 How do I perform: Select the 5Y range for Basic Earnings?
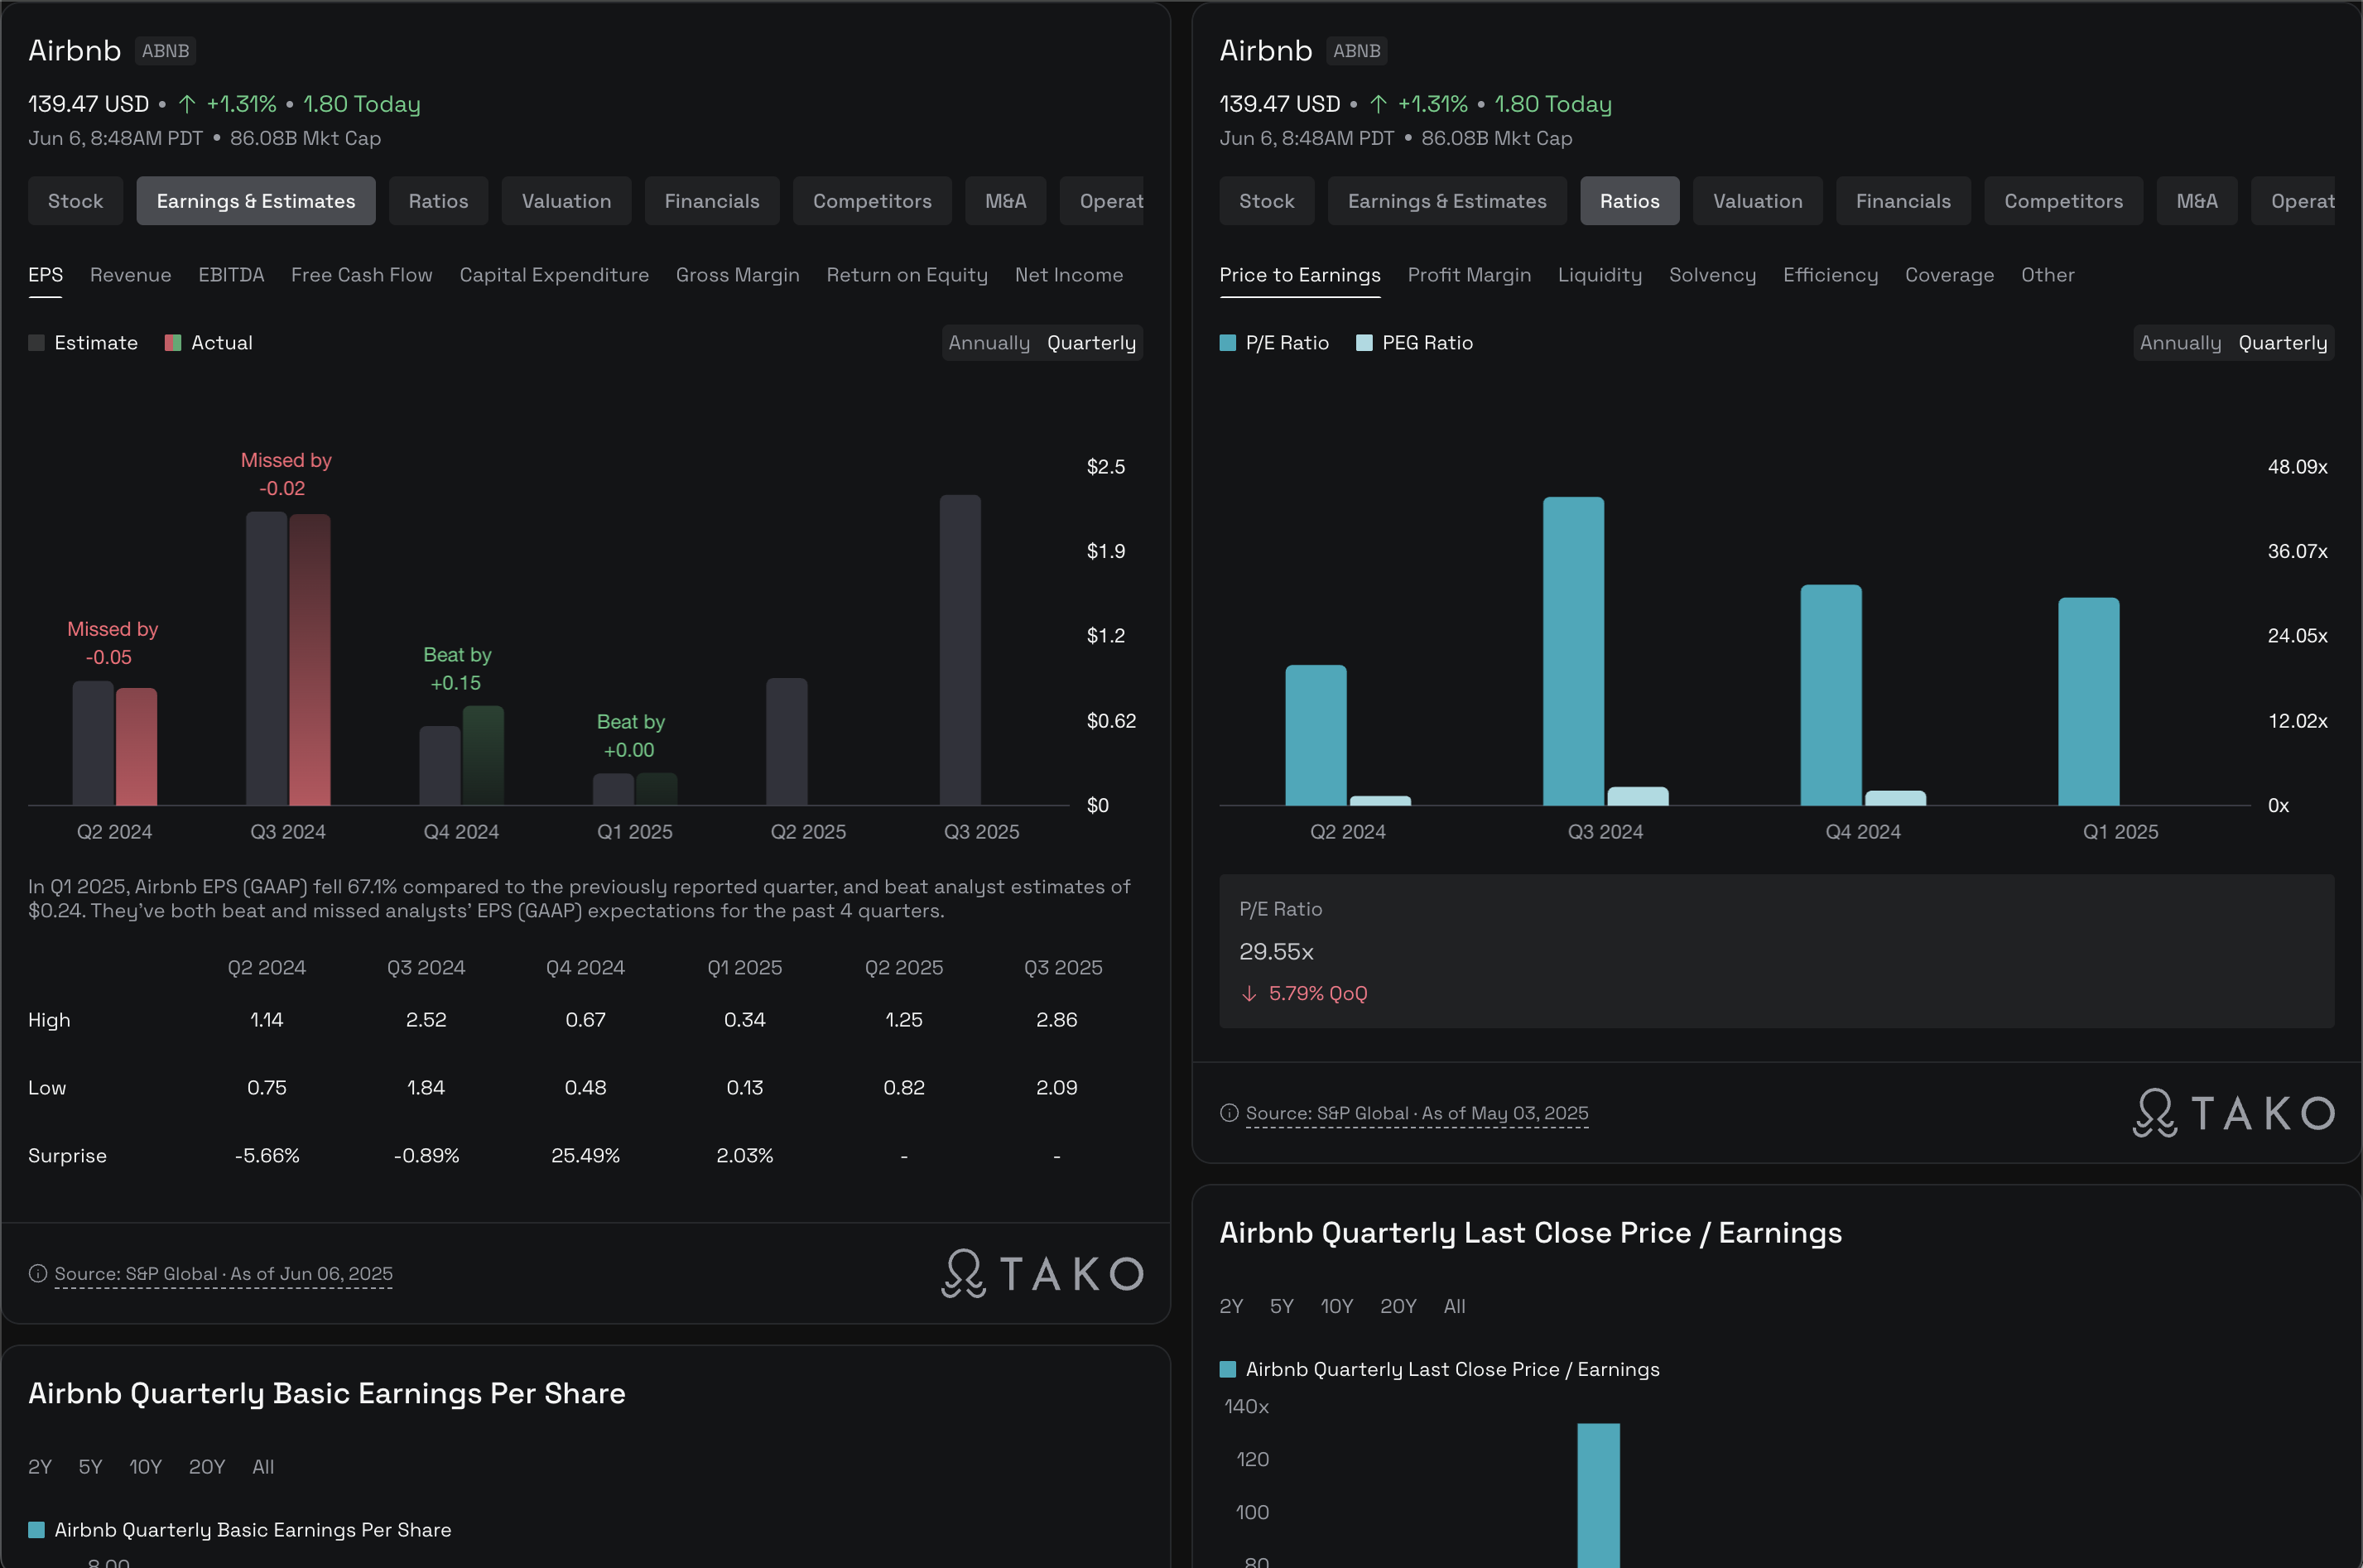pos(90,1467)
